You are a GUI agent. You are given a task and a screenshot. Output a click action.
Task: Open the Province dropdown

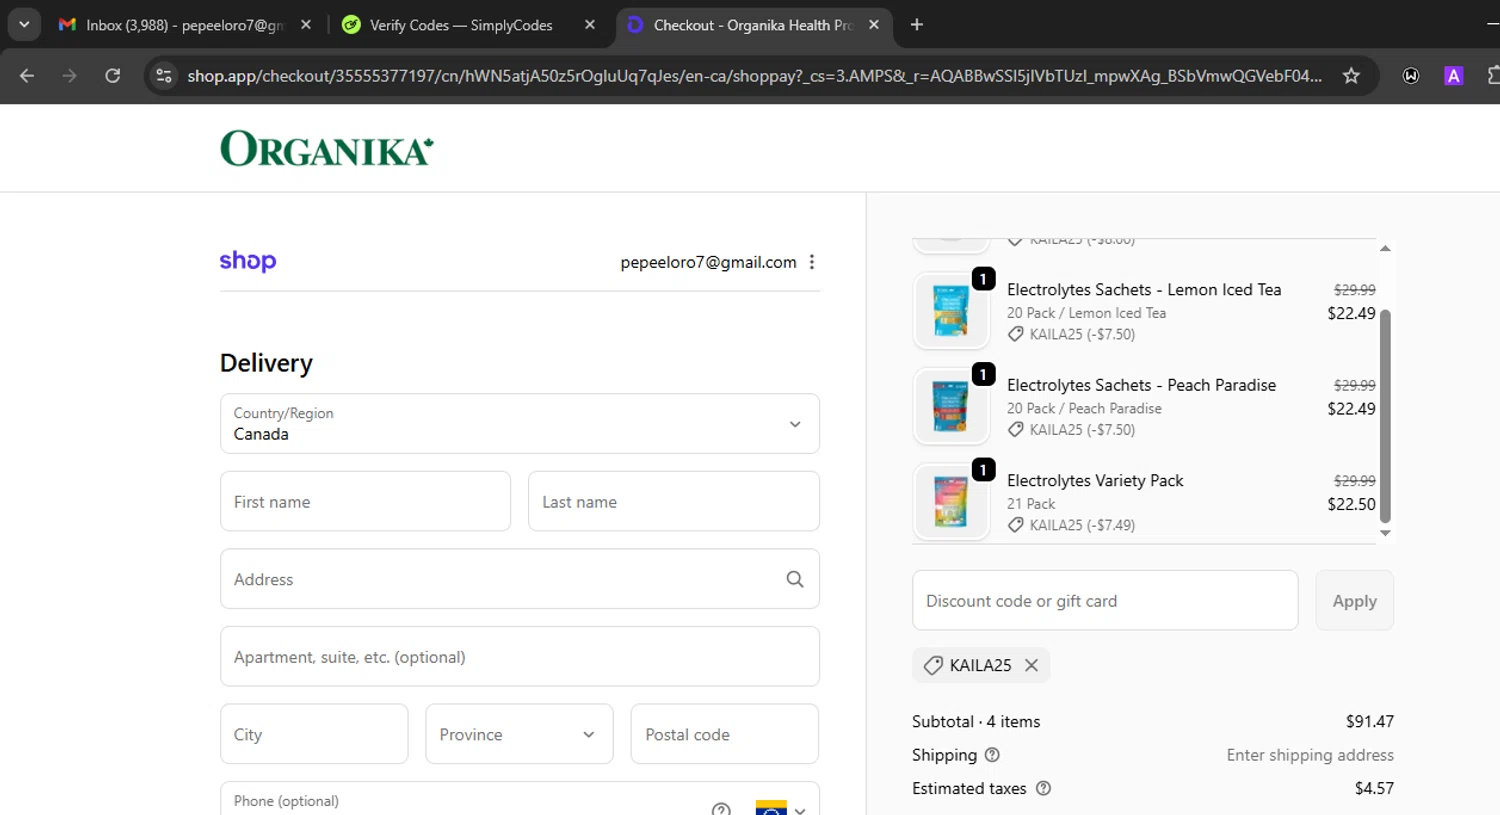click(519, 734)
